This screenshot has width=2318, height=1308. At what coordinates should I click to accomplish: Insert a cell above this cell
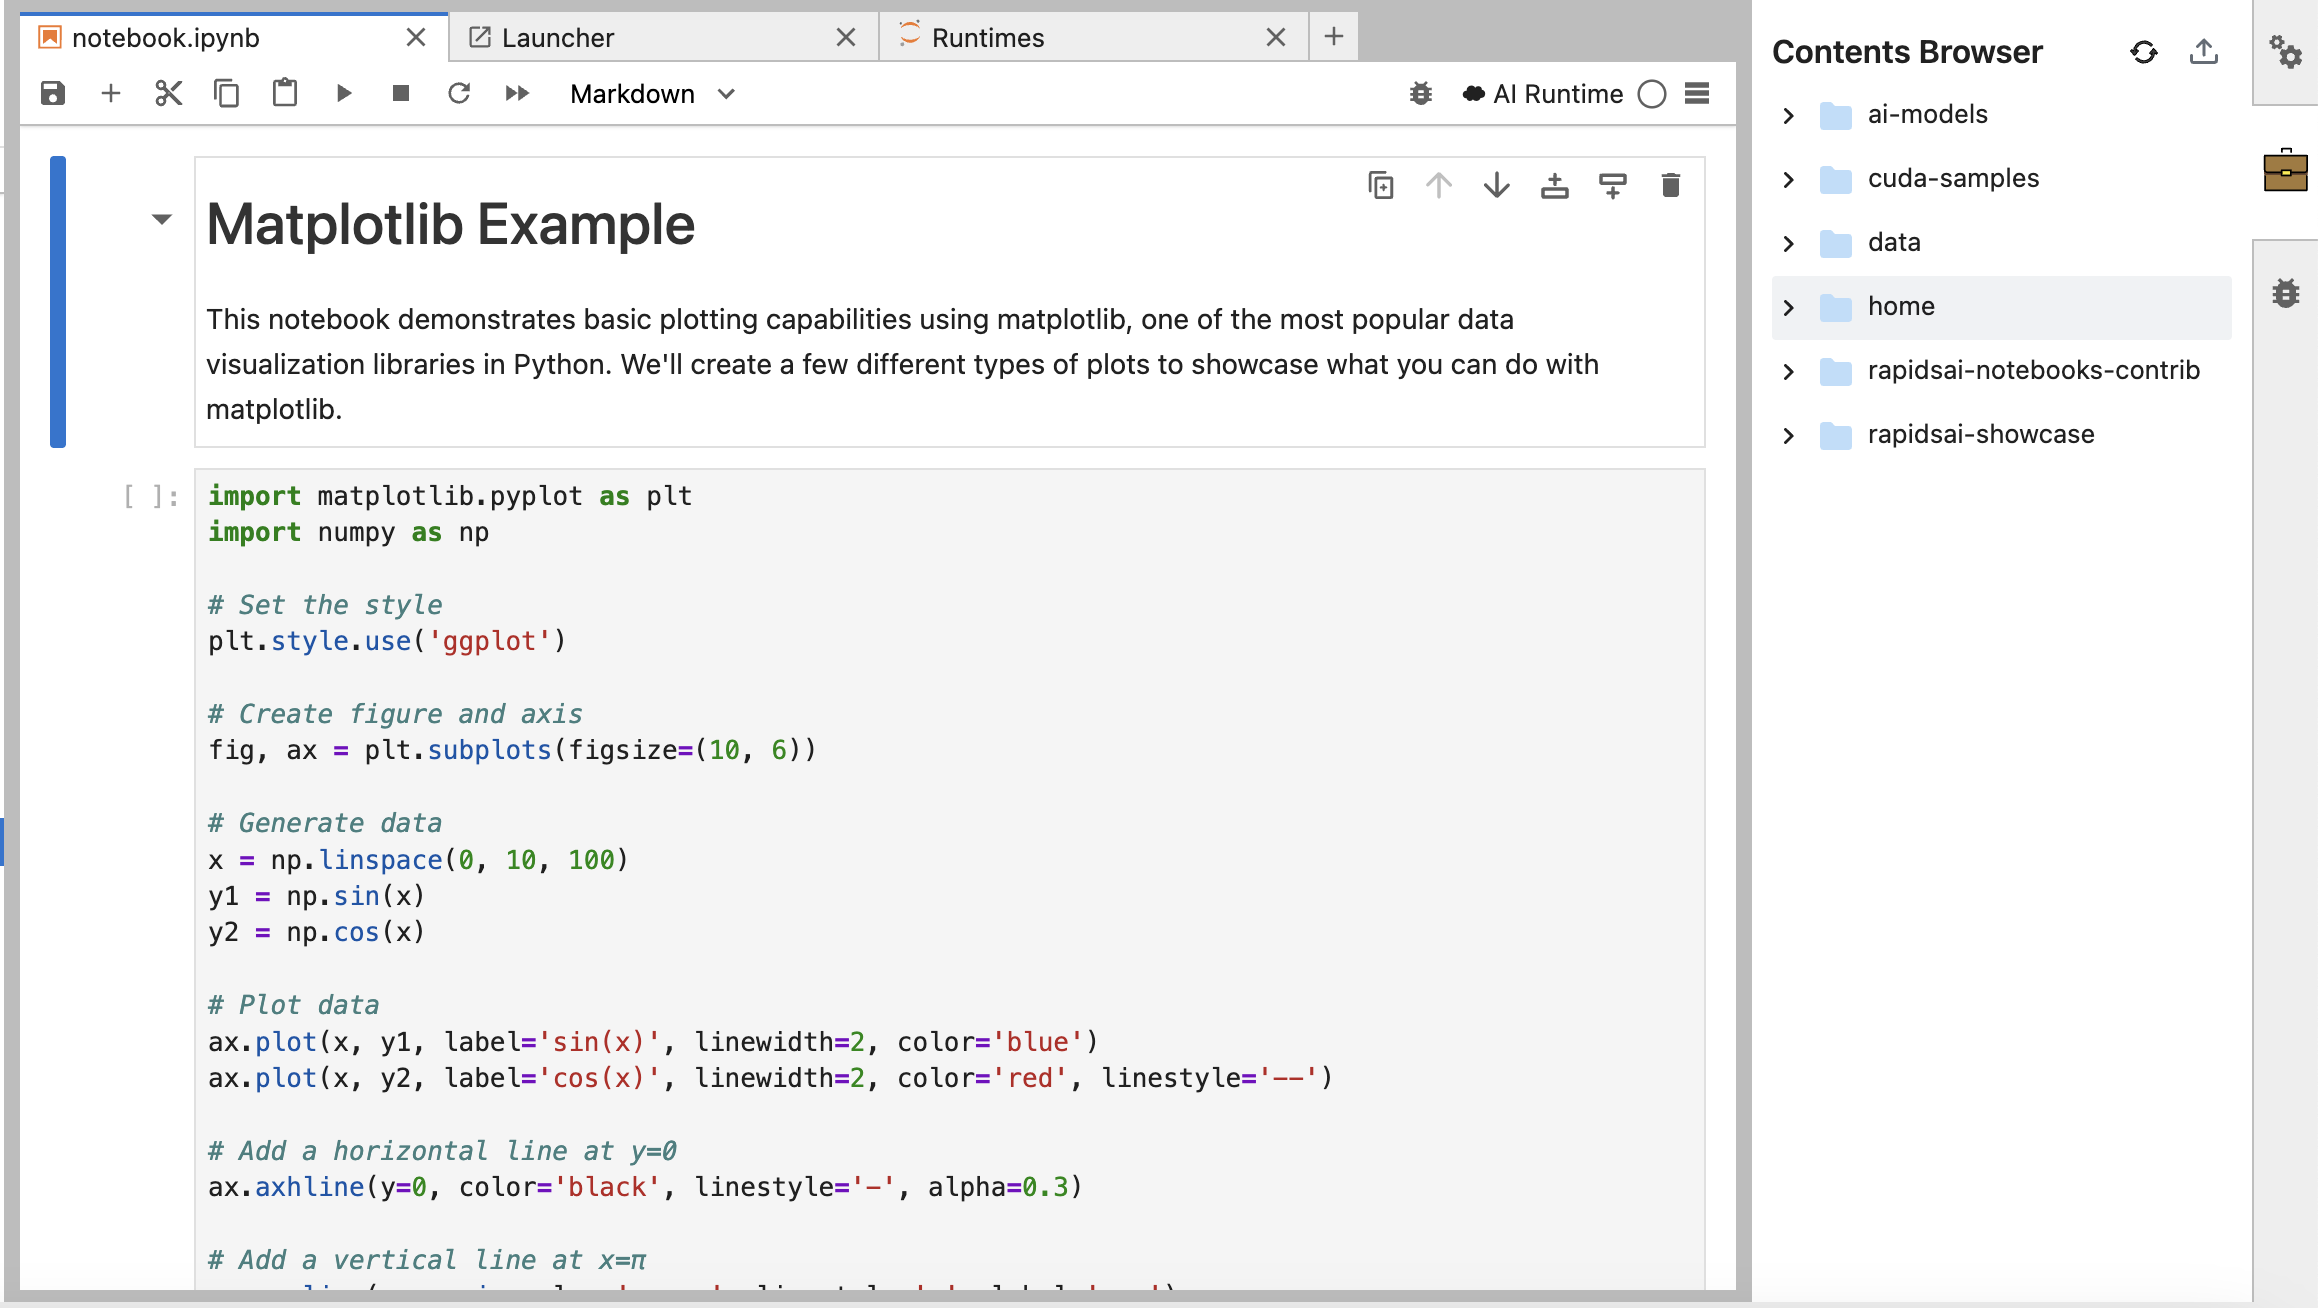pos(1555,186)
